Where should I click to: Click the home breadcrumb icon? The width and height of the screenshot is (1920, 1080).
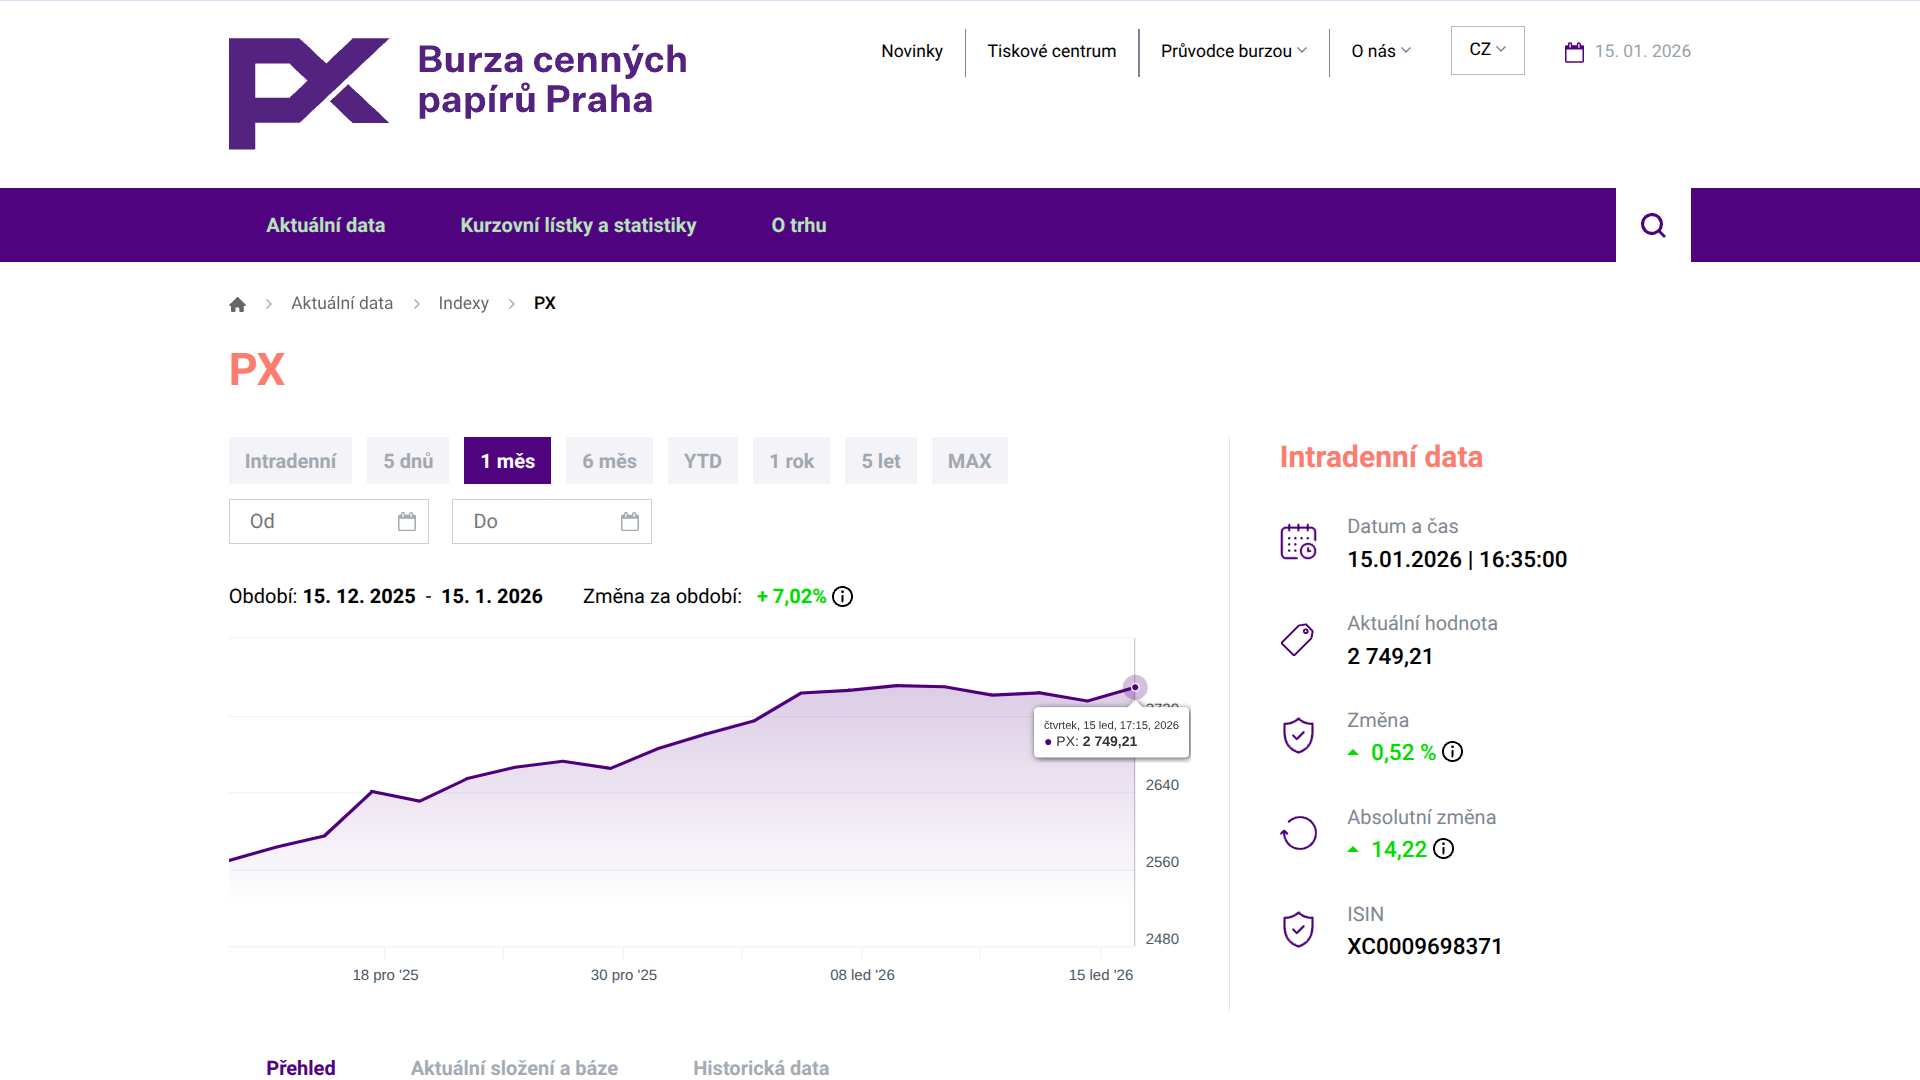click(237, 304)
